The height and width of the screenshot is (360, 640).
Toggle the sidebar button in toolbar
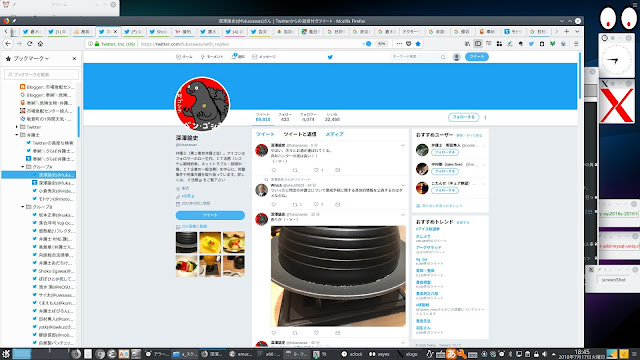pyautogui.click(x=478, y=44)
